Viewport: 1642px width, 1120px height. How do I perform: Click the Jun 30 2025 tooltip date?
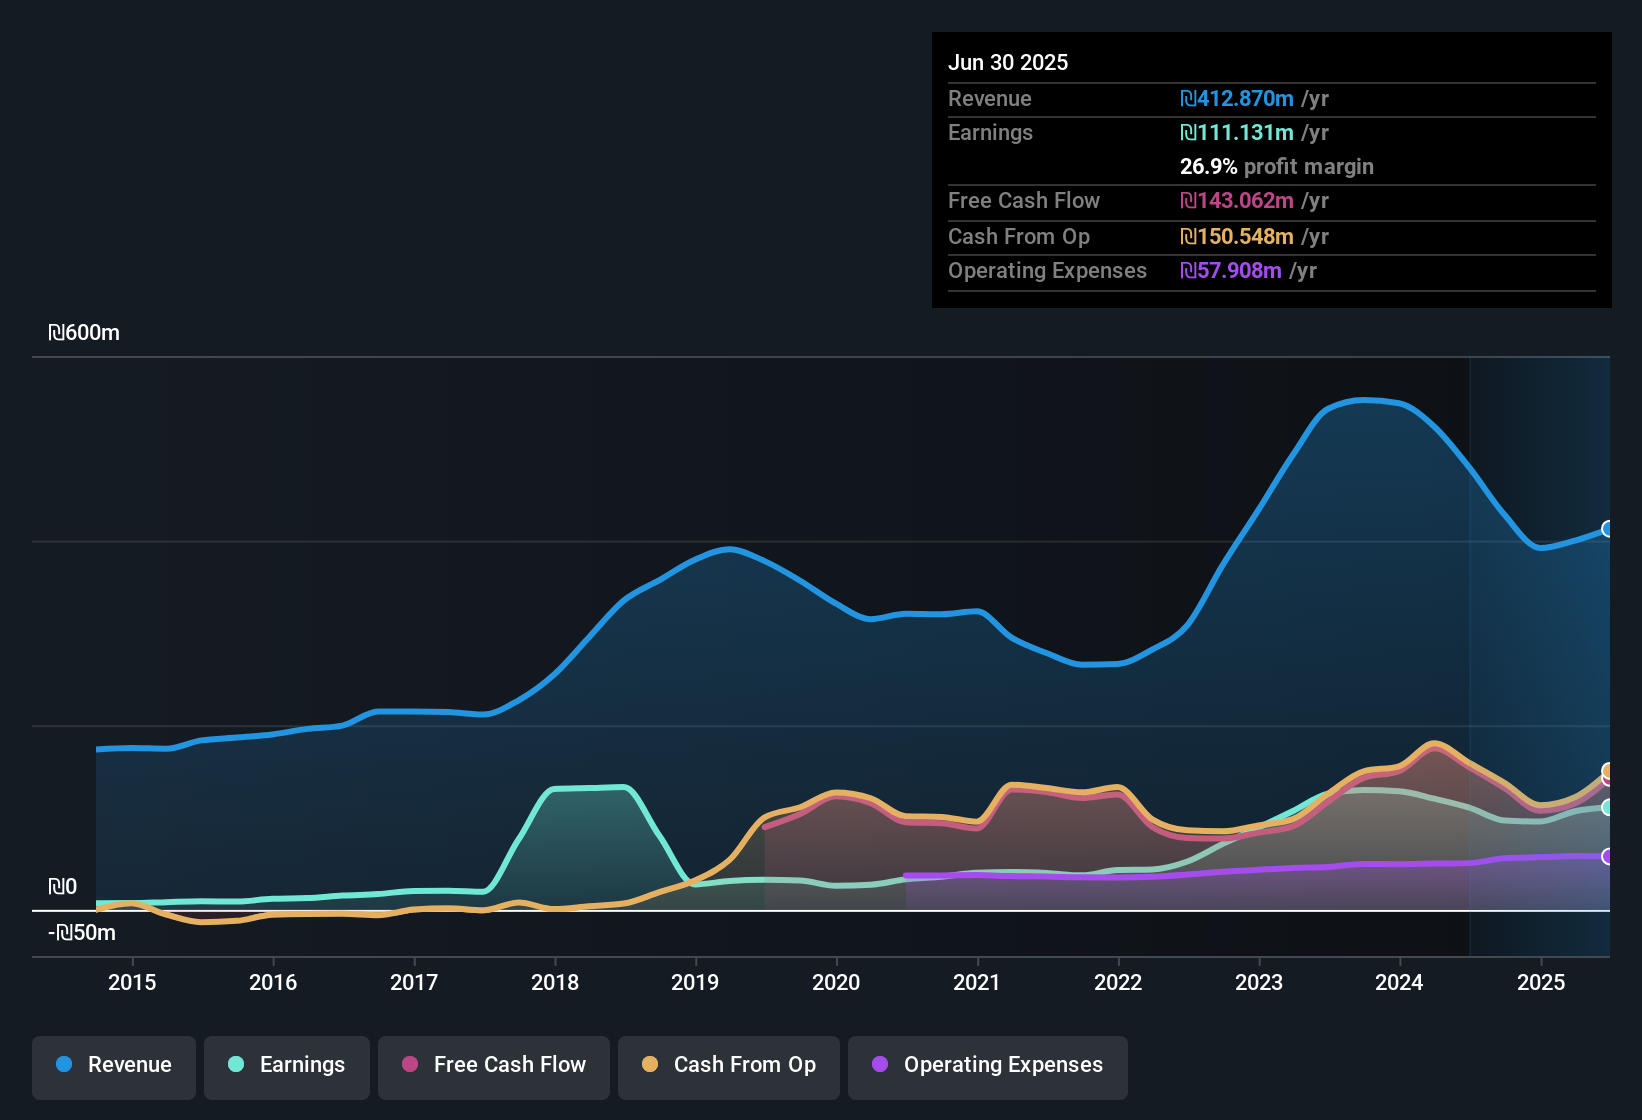tap(1008, 62)
